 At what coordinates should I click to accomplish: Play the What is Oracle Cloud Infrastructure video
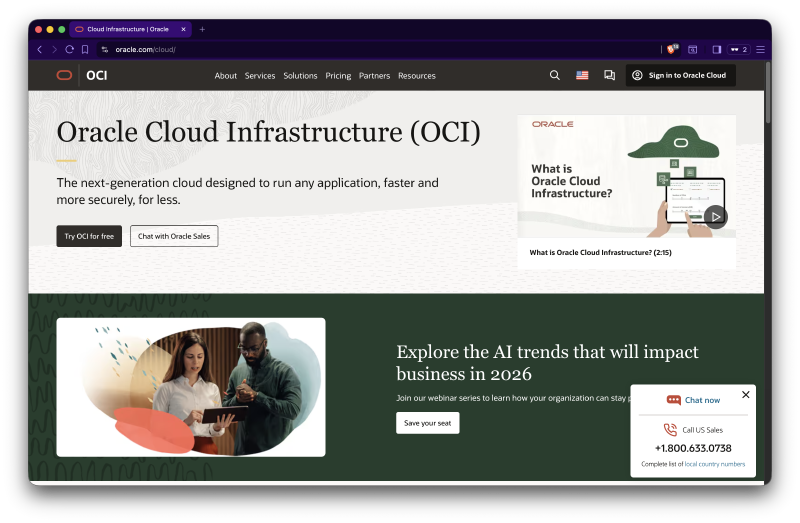click(716, 217)
